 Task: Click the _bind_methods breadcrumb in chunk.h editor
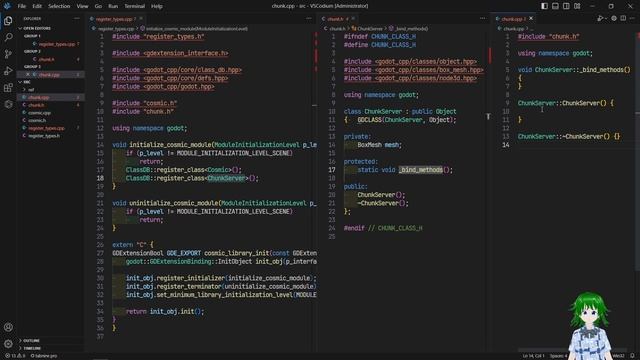pyautogui.click(x=409, y=29)
